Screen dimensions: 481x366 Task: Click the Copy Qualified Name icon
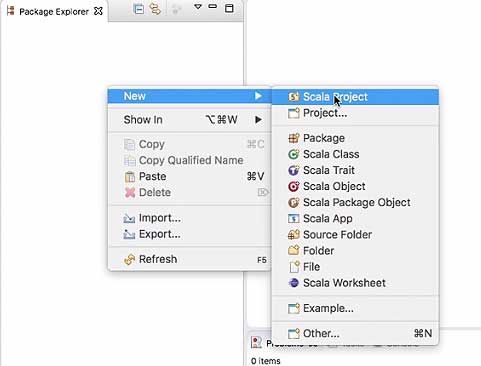tap(129, 161)
